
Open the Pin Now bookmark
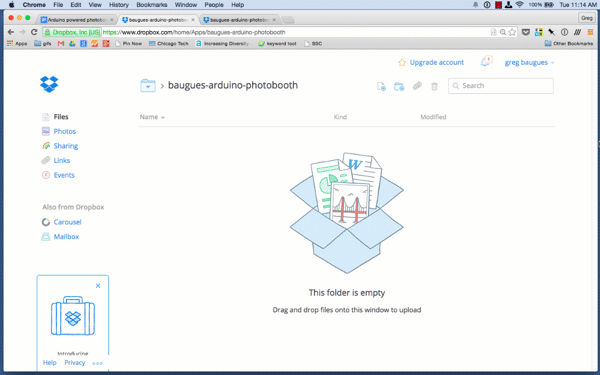point(128,44)
